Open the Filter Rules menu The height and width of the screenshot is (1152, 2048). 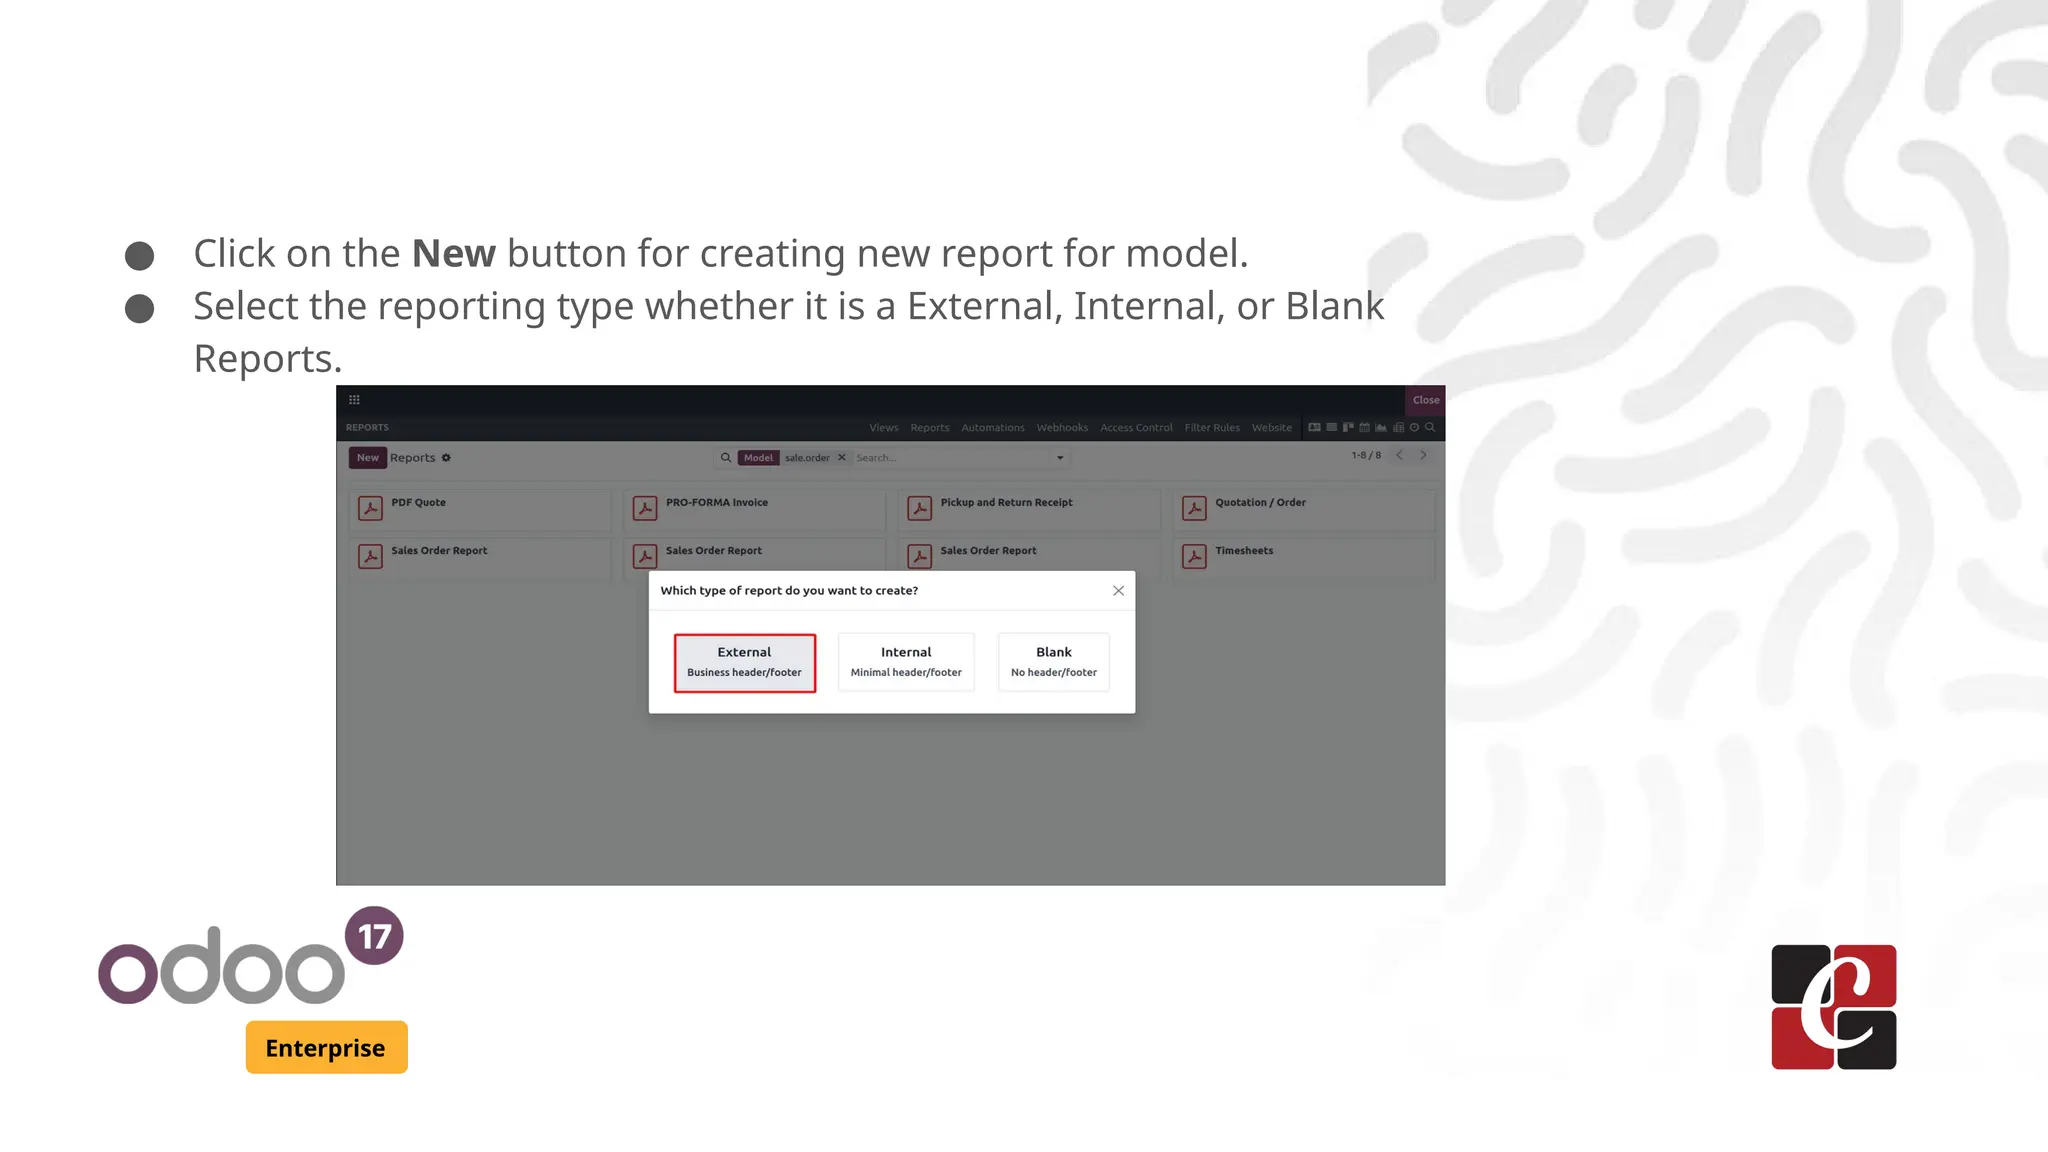(1212, 428)
